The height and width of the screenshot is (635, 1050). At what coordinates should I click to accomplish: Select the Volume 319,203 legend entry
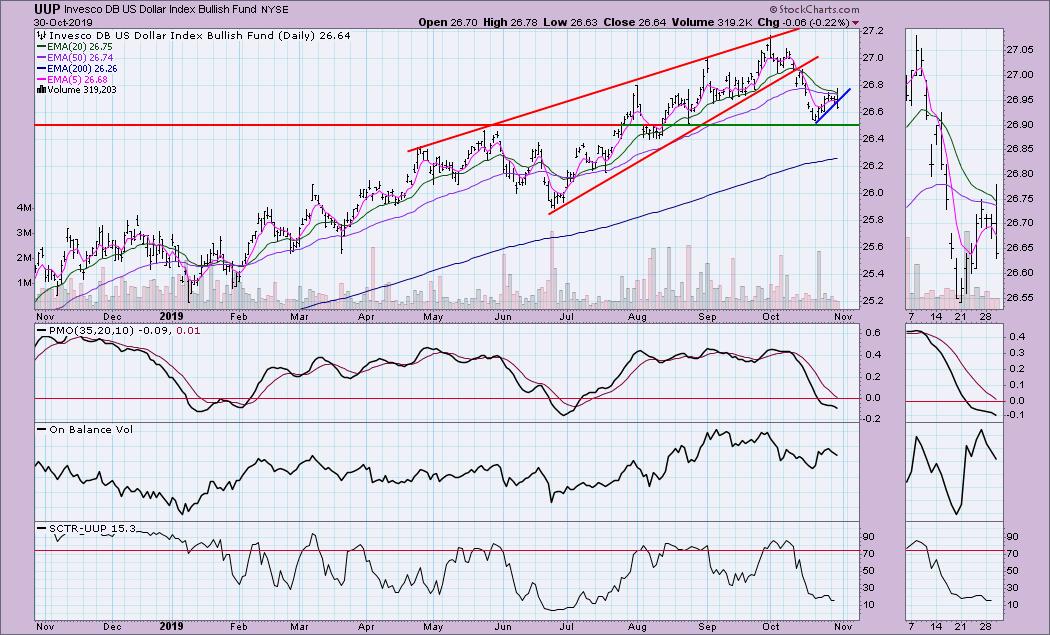click(82, 89)
